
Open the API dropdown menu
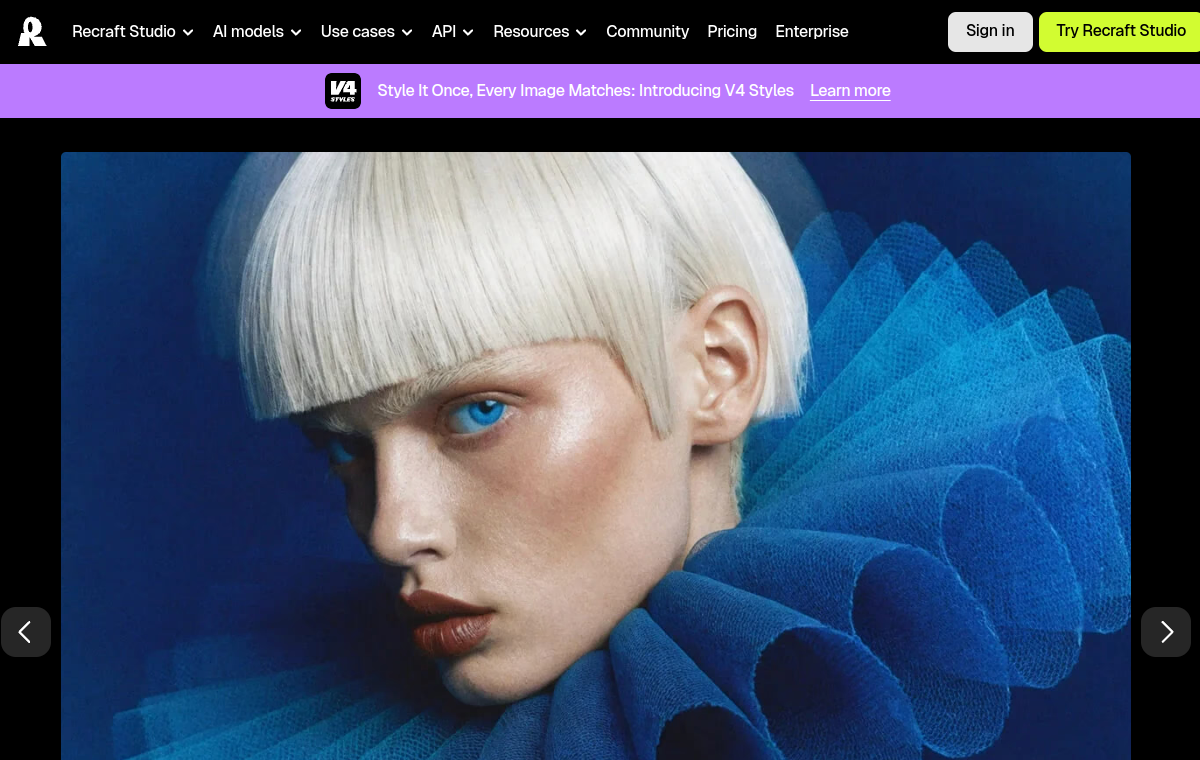coord(453,32)
